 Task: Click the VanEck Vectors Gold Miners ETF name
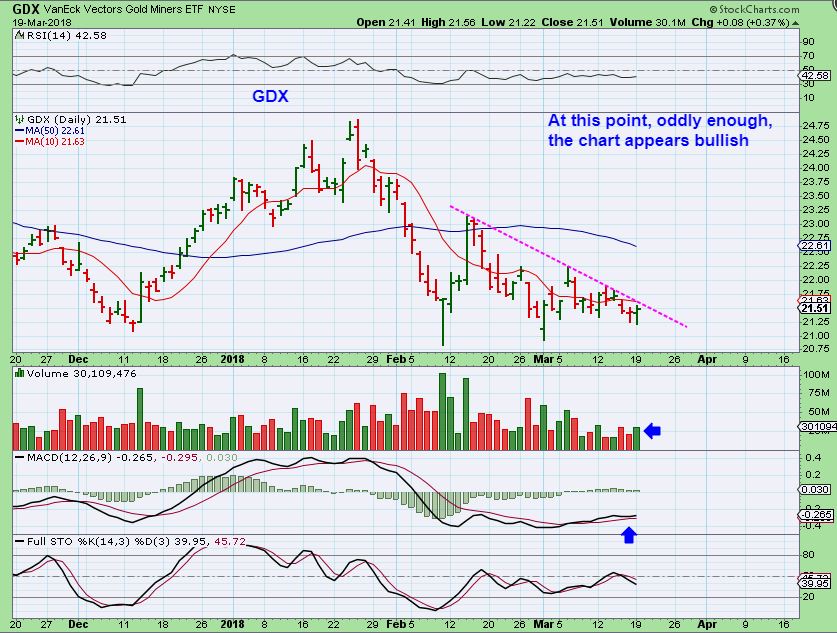123,9
